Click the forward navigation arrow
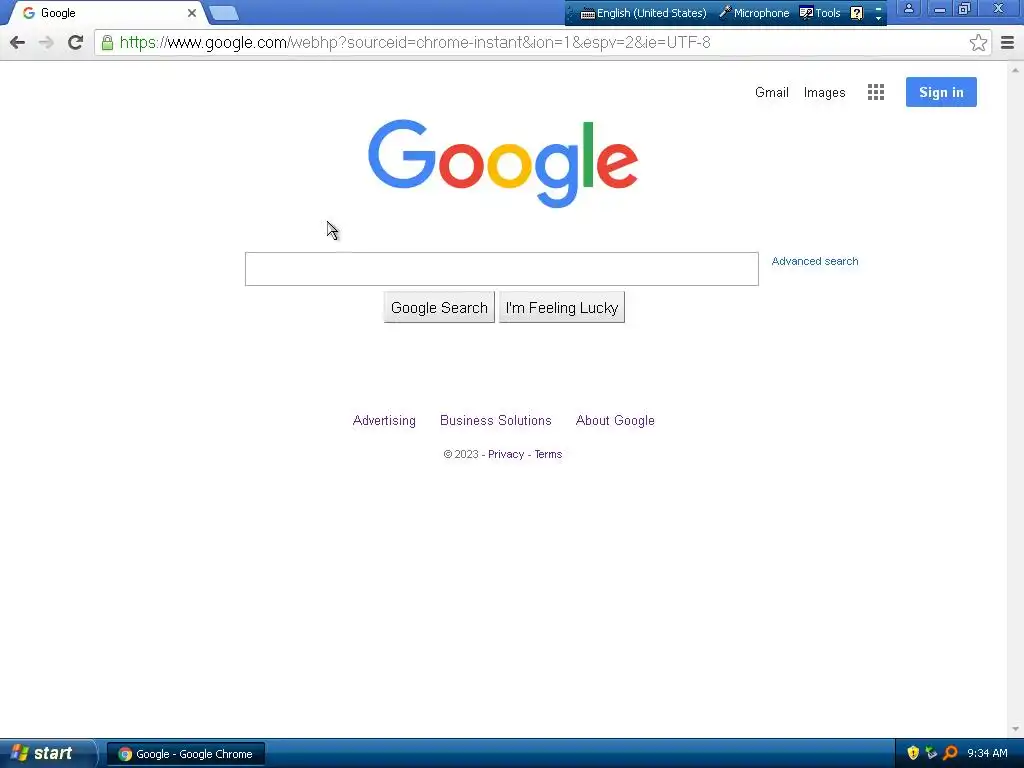This screenshot has height=768, width=1024. [46, 42]
